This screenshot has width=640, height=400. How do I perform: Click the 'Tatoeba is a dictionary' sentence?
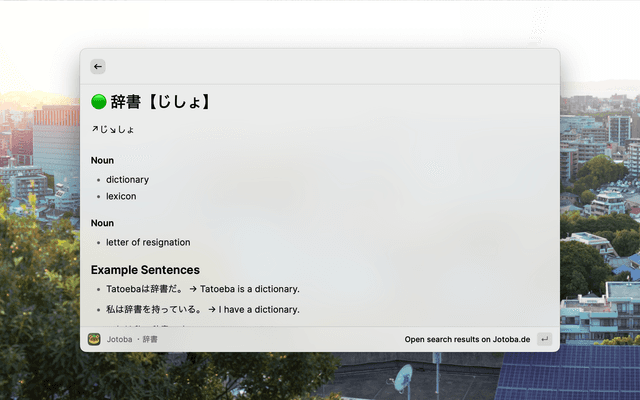click(249, 289)
